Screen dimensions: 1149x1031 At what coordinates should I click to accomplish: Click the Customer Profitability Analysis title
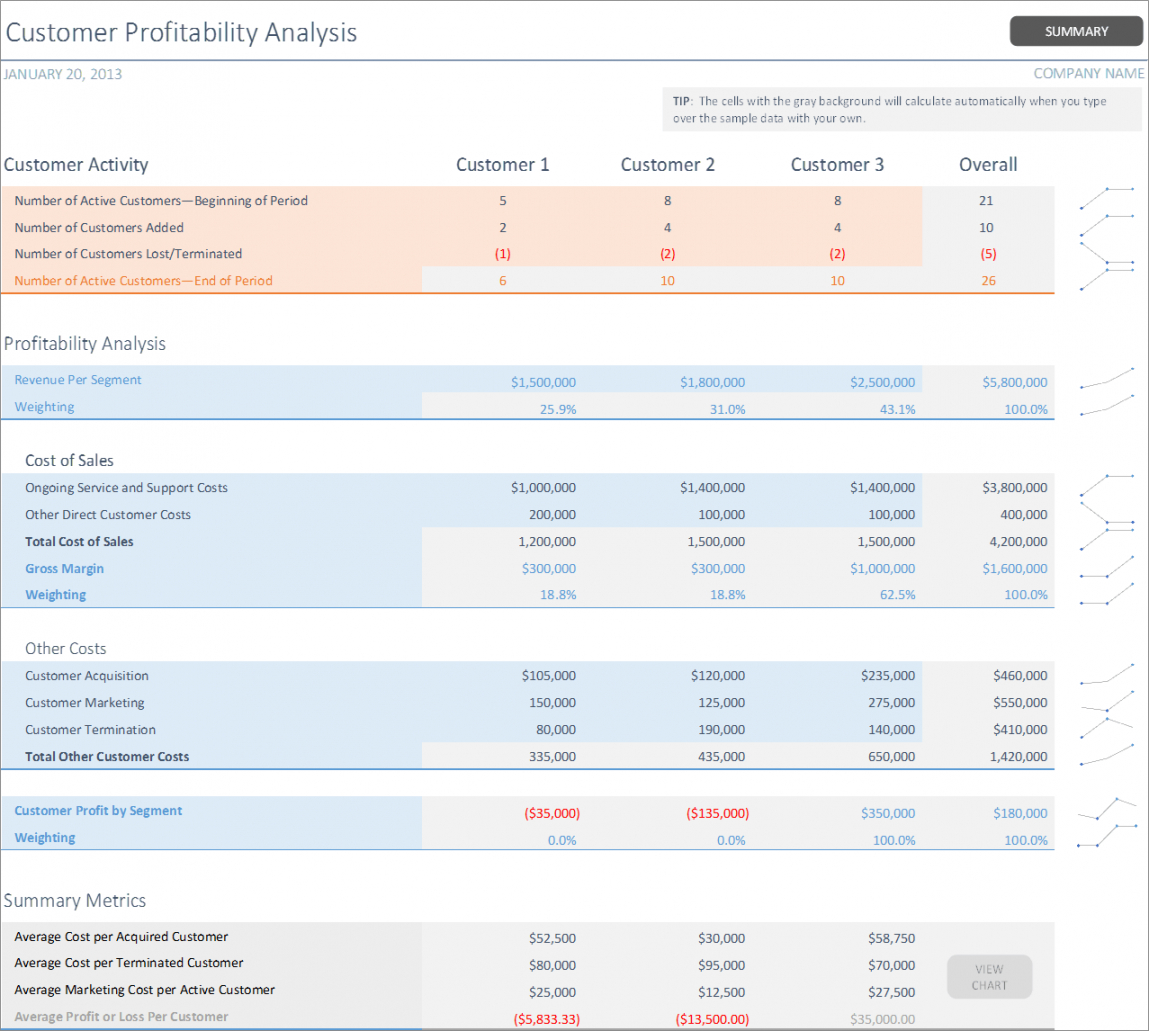181,32
